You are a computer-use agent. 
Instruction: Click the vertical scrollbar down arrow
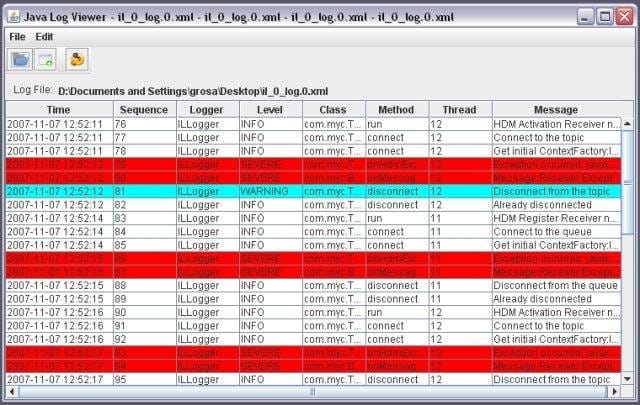627,379
